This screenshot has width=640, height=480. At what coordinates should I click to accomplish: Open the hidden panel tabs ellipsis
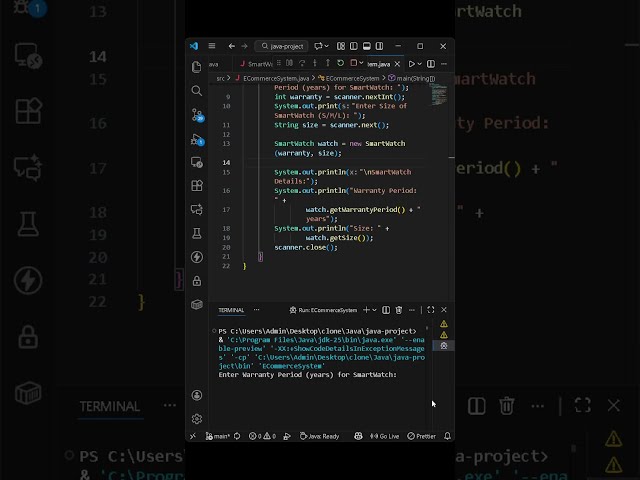[256, 310]
